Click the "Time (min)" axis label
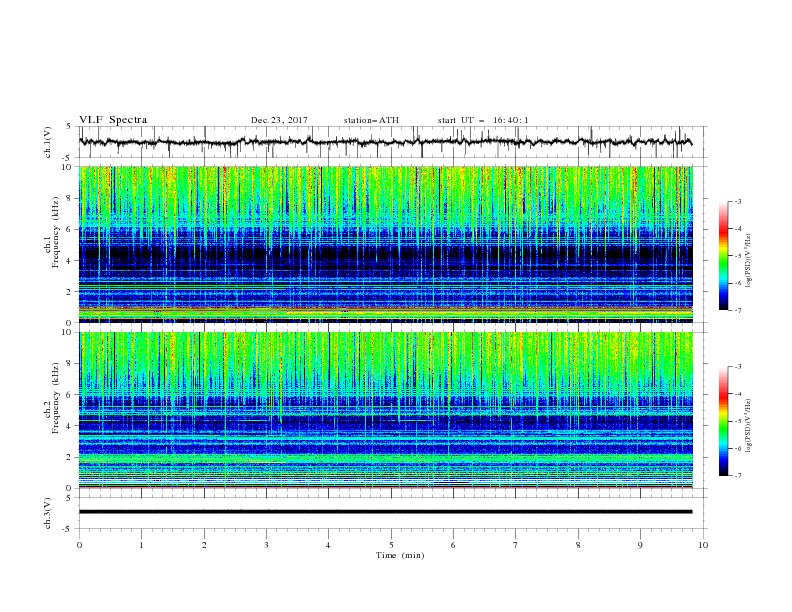This screenshot has height=612, width=792. [400, 555]
